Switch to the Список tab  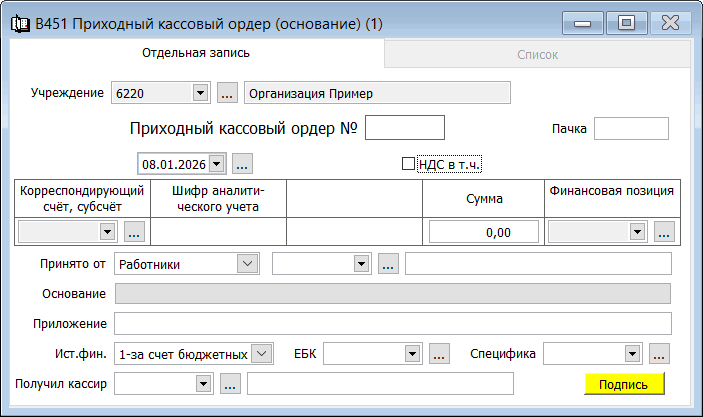pos(538,55)
